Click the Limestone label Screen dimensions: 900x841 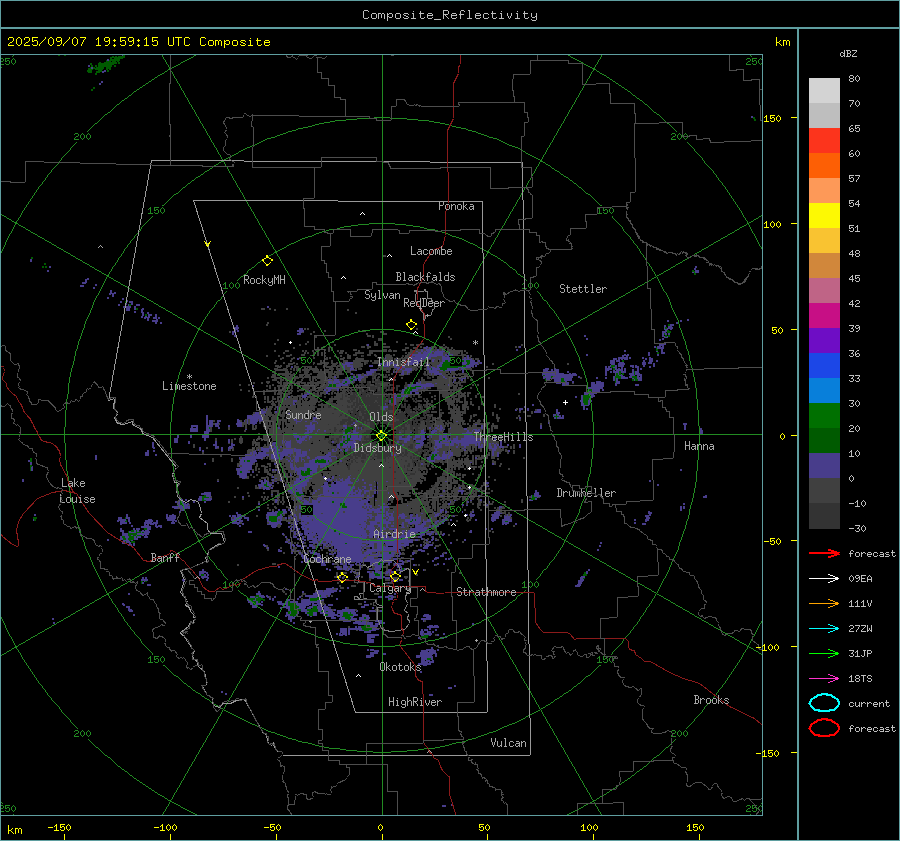click(189, 386)
